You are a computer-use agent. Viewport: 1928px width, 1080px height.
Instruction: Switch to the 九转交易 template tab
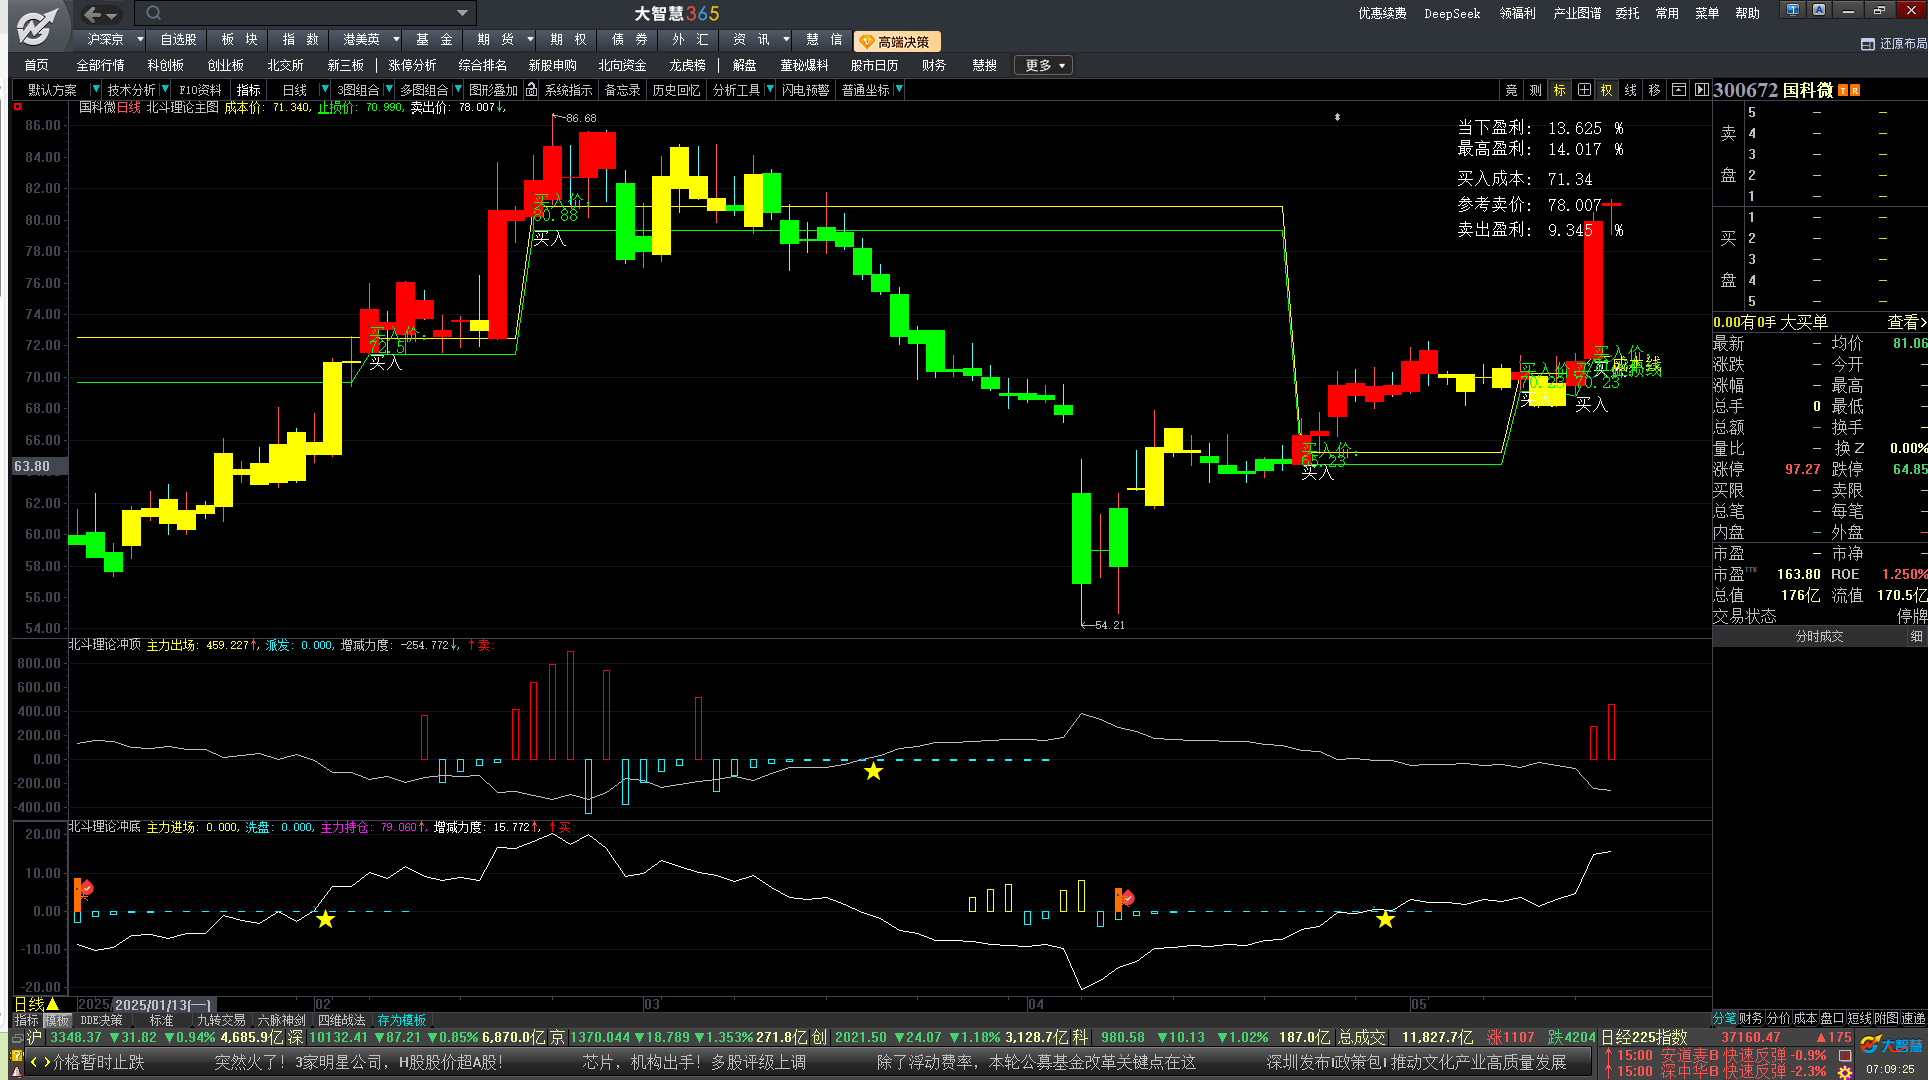point(221,1020)
